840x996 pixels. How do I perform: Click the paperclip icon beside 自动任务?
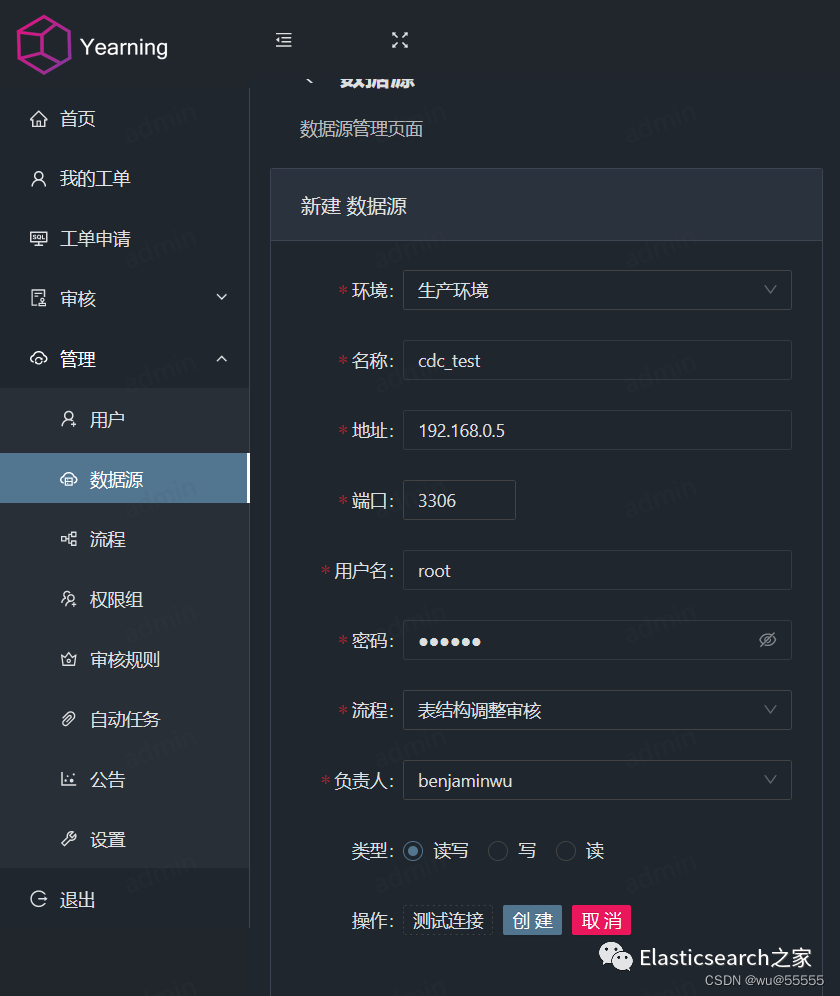(x=69, y=719)
